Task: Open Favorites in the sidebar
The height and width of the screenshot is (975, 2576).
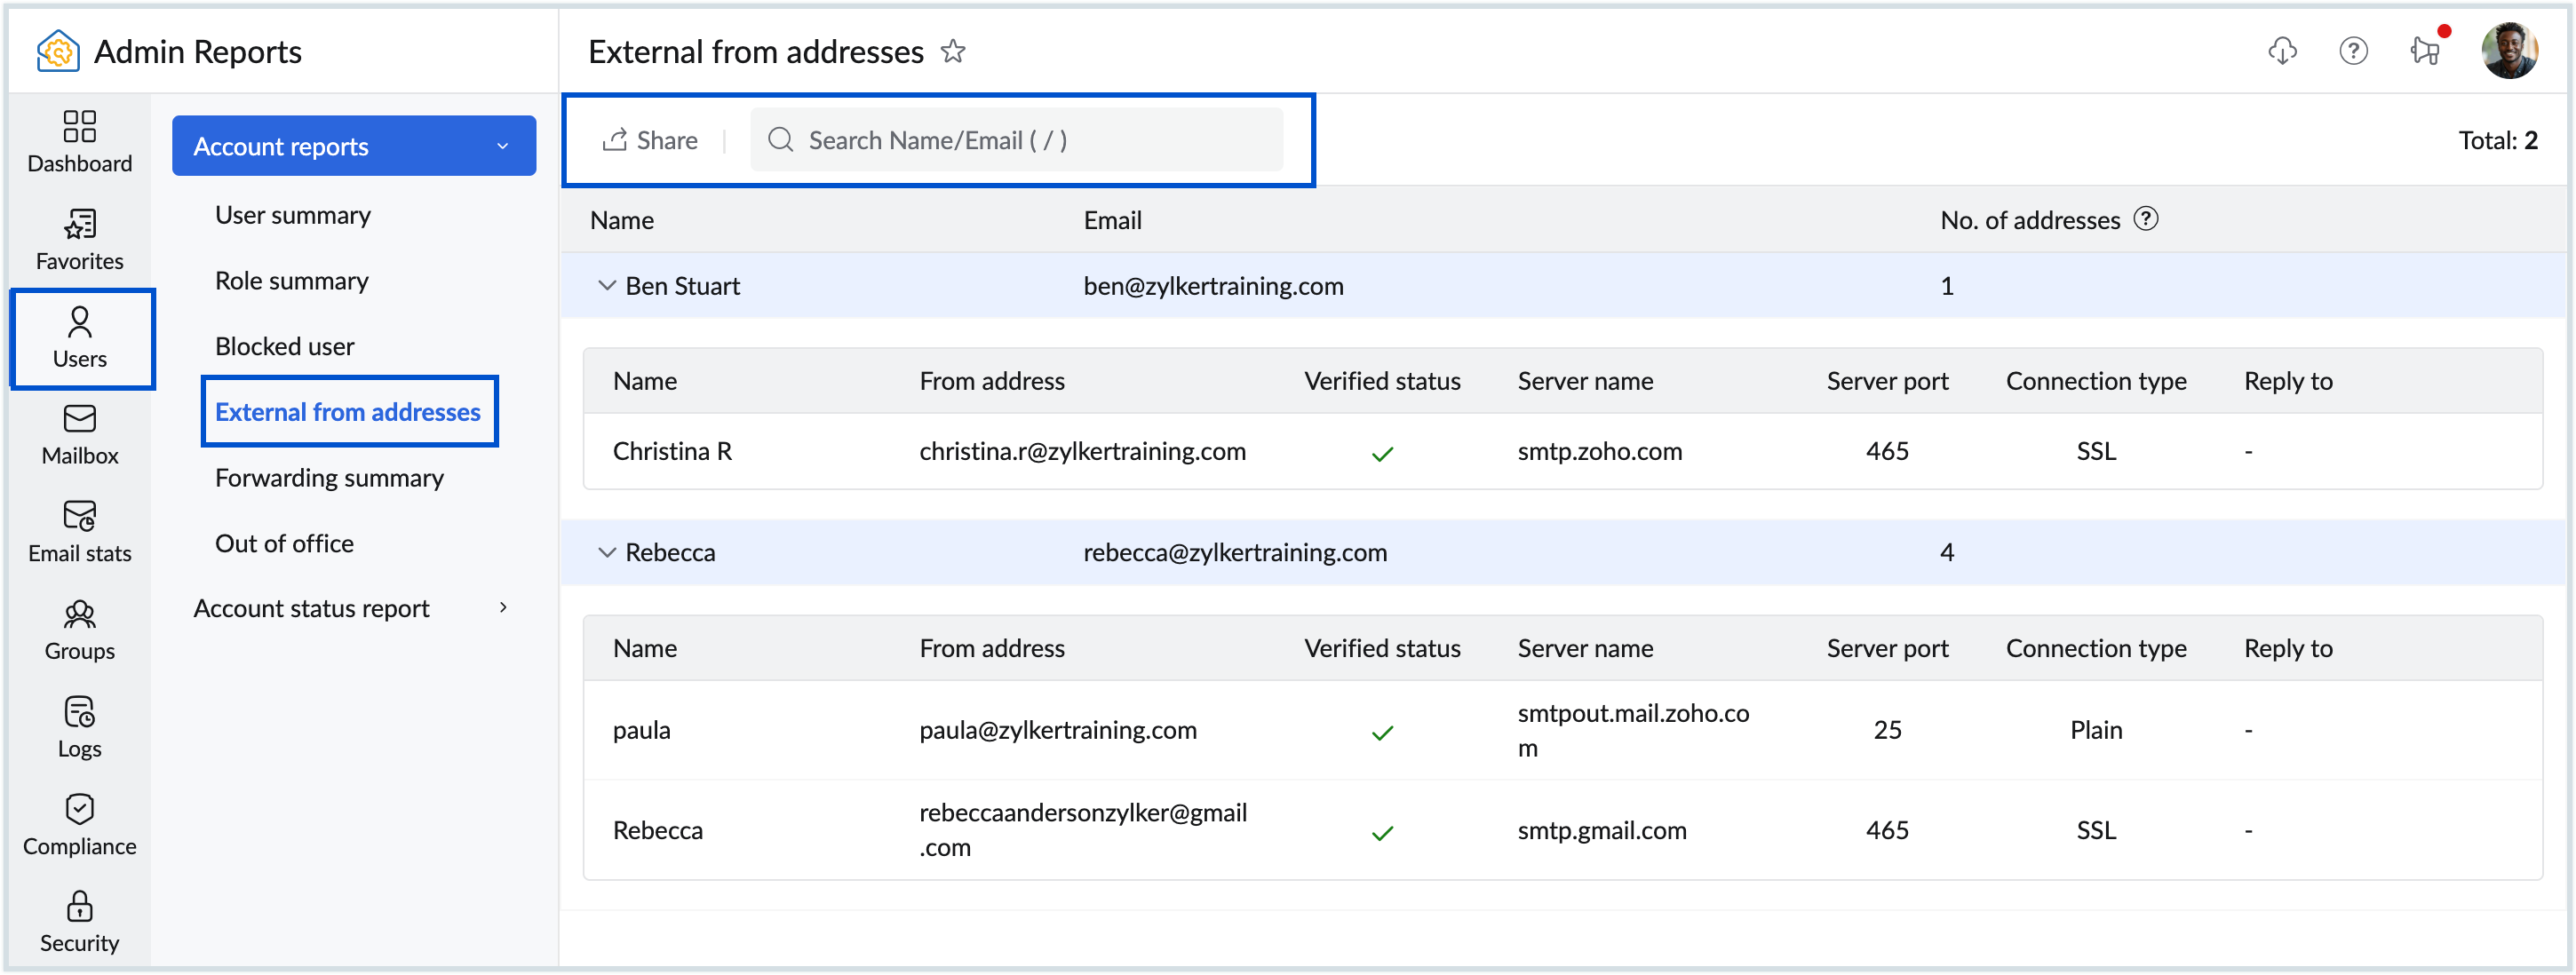Action: [x=79, y=239]
